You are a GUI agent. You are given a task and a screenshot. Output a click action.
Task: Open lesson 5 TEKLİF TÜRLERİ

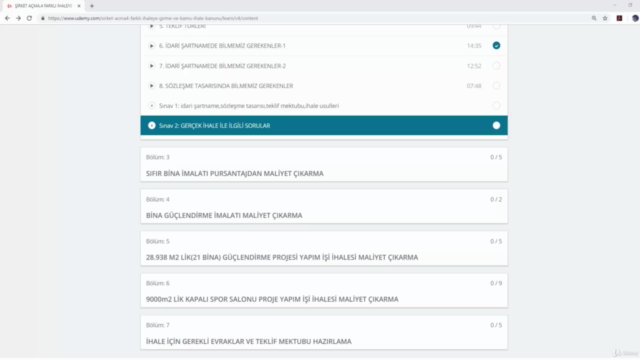[182, 26]
